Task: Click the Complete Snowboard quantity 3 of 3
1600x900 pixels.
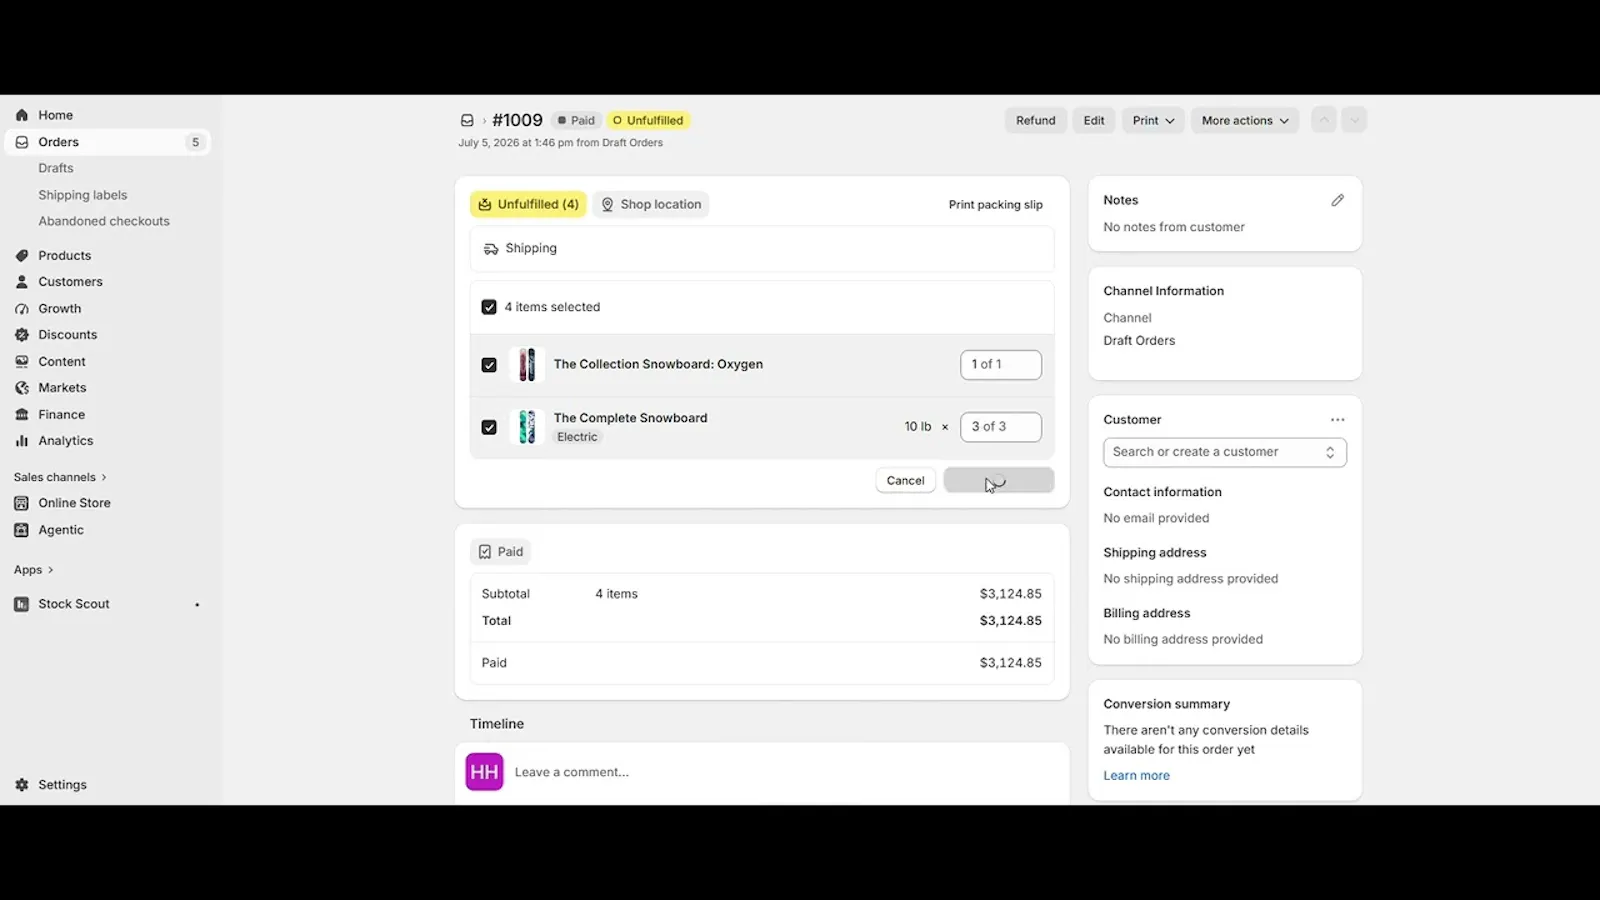Action: (x=1001, y=427)
